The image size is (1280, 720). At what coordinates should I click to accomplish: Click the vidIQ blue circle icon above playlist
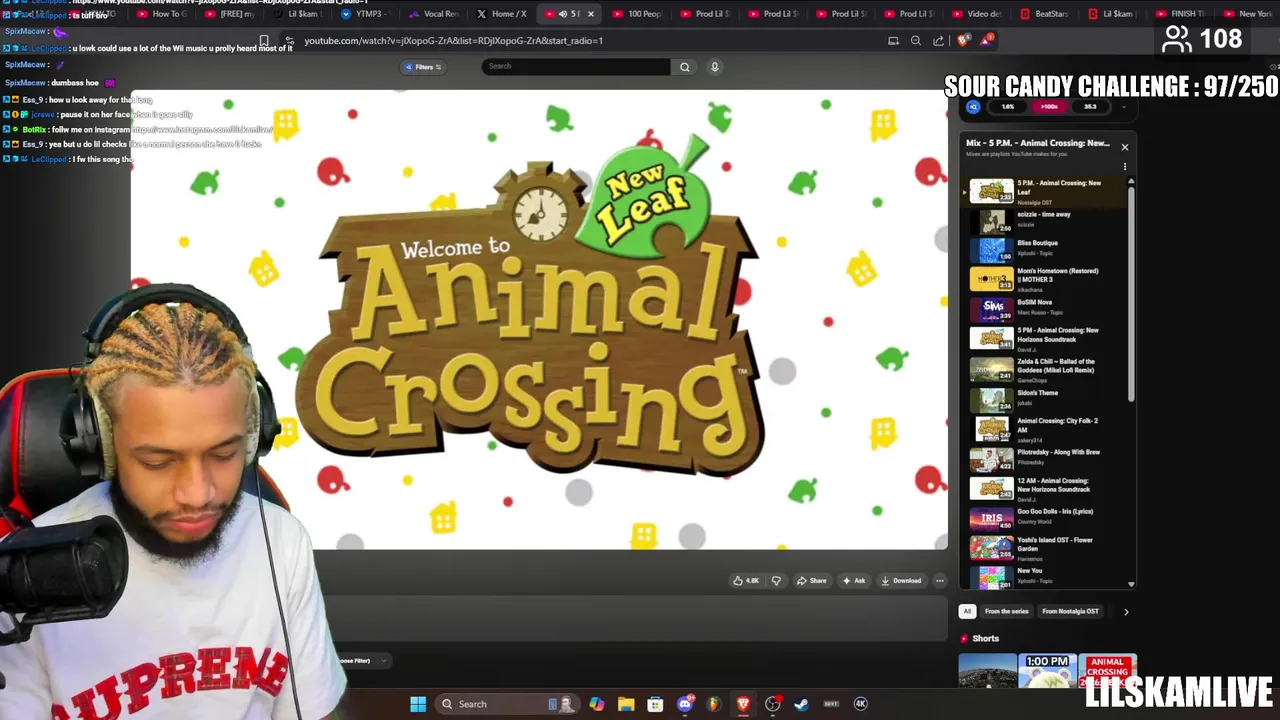tap(973, 107)
